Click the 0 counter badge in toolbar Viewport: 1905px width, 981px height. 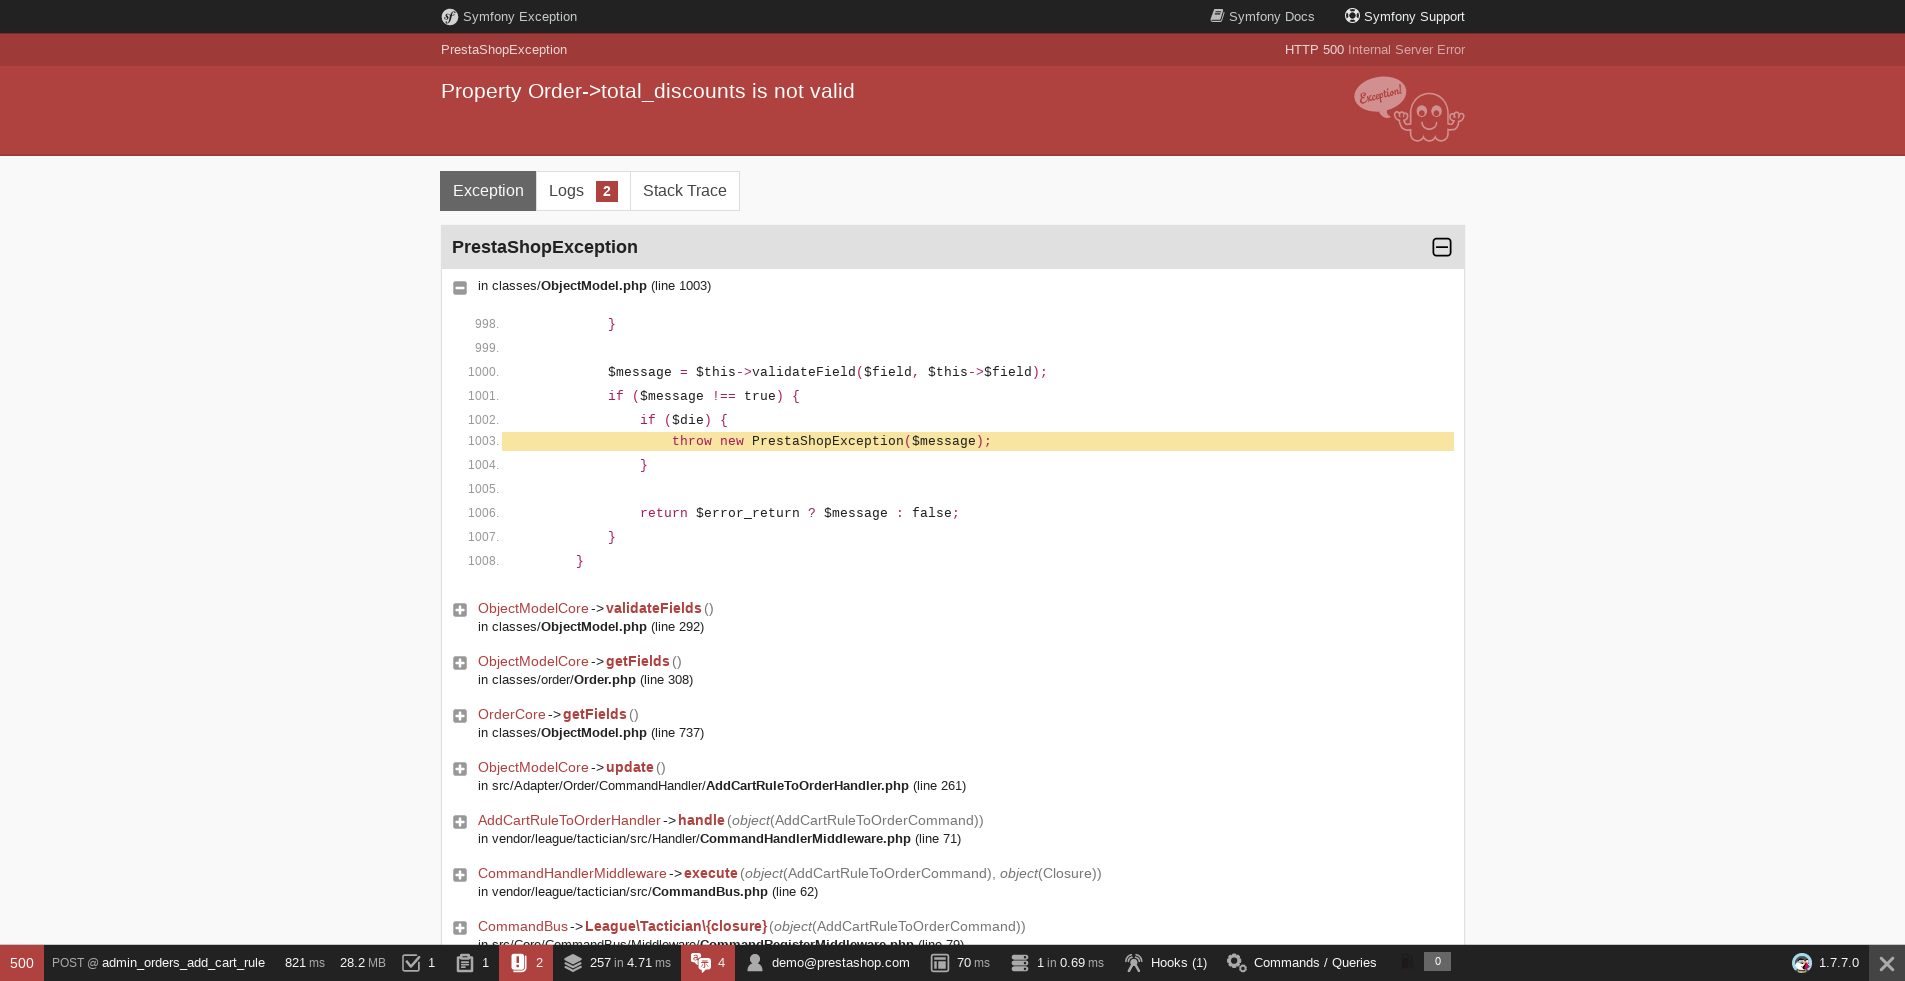point(1437,962)
